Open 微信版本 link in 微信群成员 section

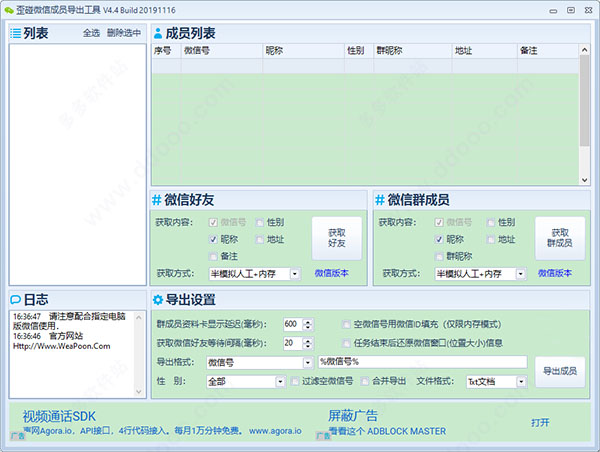[x=554, y=273]
